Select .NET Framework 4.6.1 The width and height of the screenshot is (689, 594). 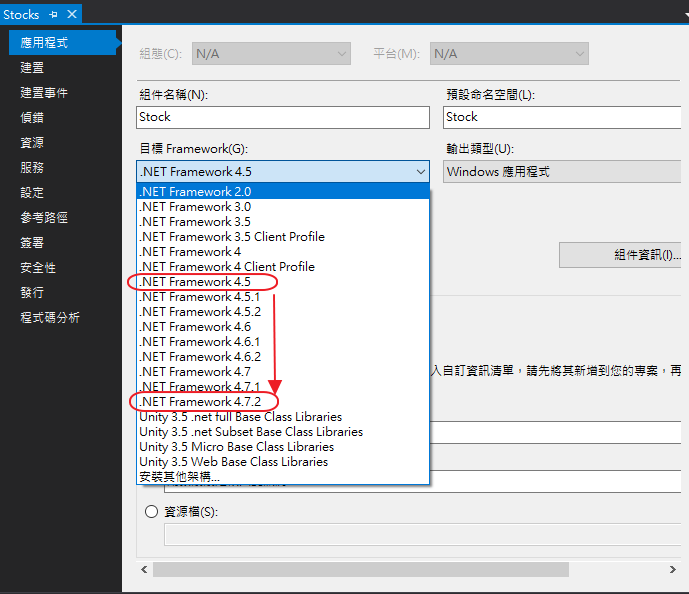283,342
